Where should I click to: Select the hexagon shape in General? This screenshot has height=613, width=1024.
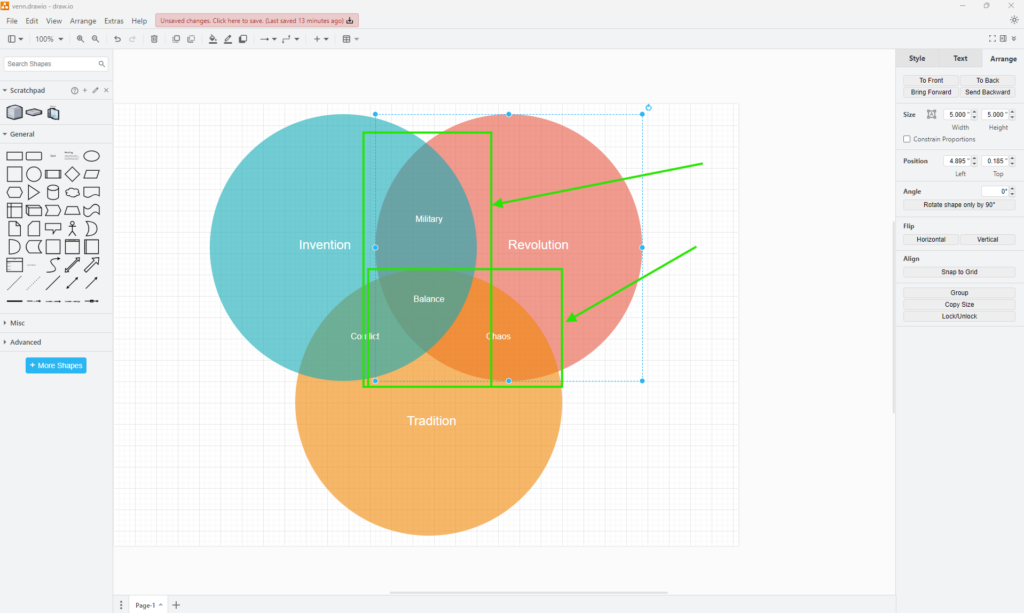click(14, 193)
